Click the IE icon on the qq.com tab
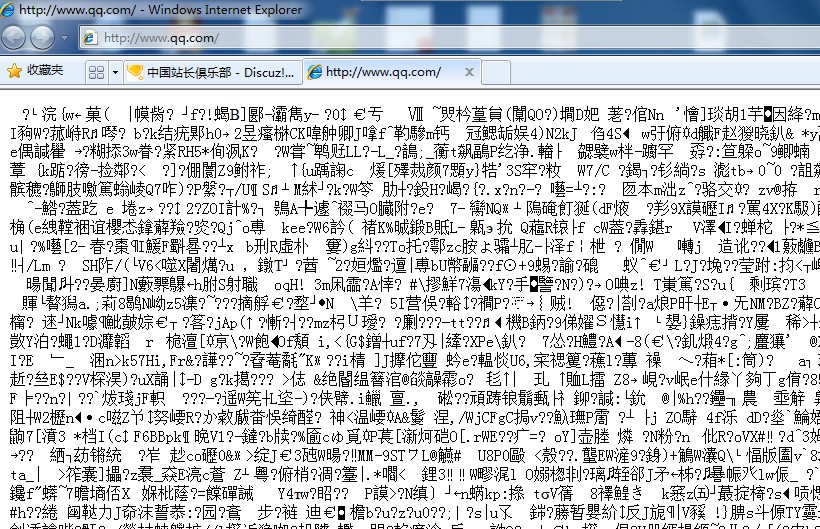820x529 pixels. pos(315,72)
